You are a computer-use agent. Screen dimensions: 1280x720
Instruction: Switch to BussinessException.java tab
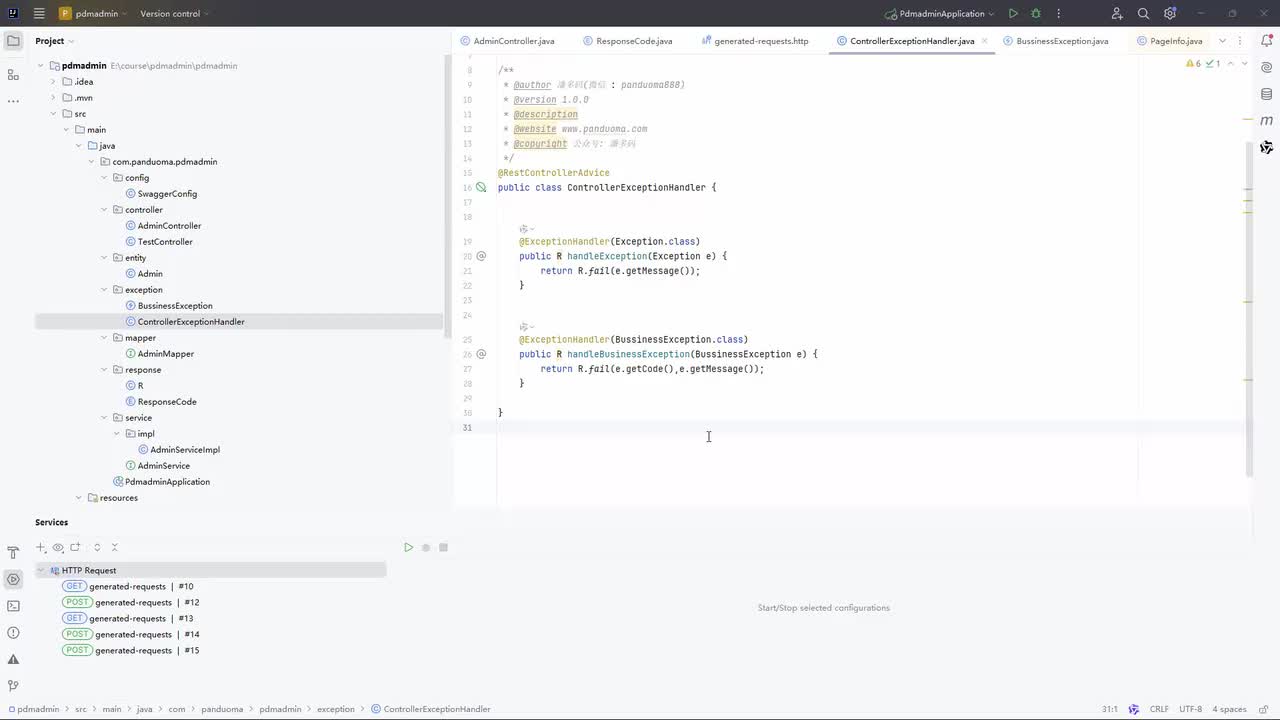coord(1055,41)
